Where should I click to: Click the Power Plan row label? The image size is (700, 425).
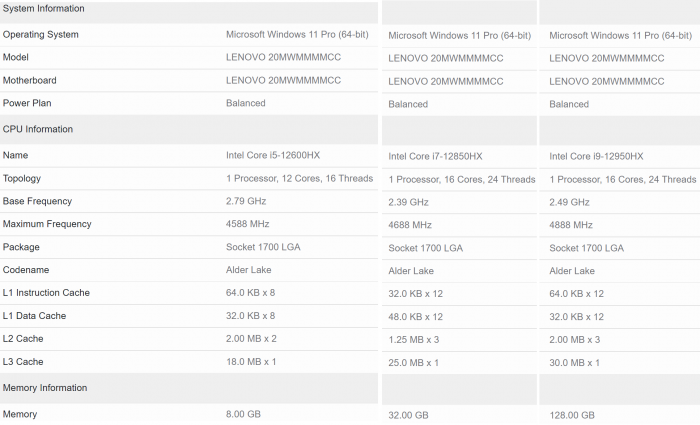[x=27, y=103]
